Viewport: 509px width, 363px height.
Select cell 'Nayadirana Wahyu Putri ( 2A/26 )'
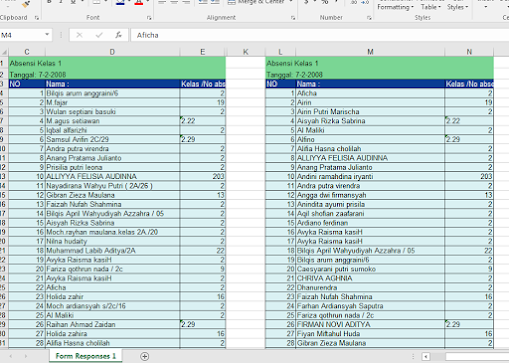coord(112,186)
